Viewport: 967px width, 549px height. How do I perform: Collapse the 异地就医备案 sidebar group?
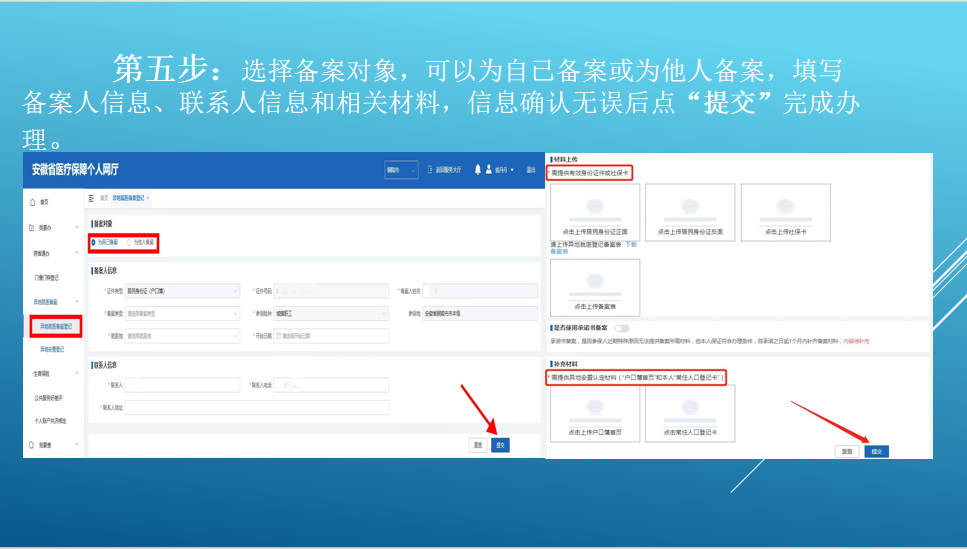point(76,302)
